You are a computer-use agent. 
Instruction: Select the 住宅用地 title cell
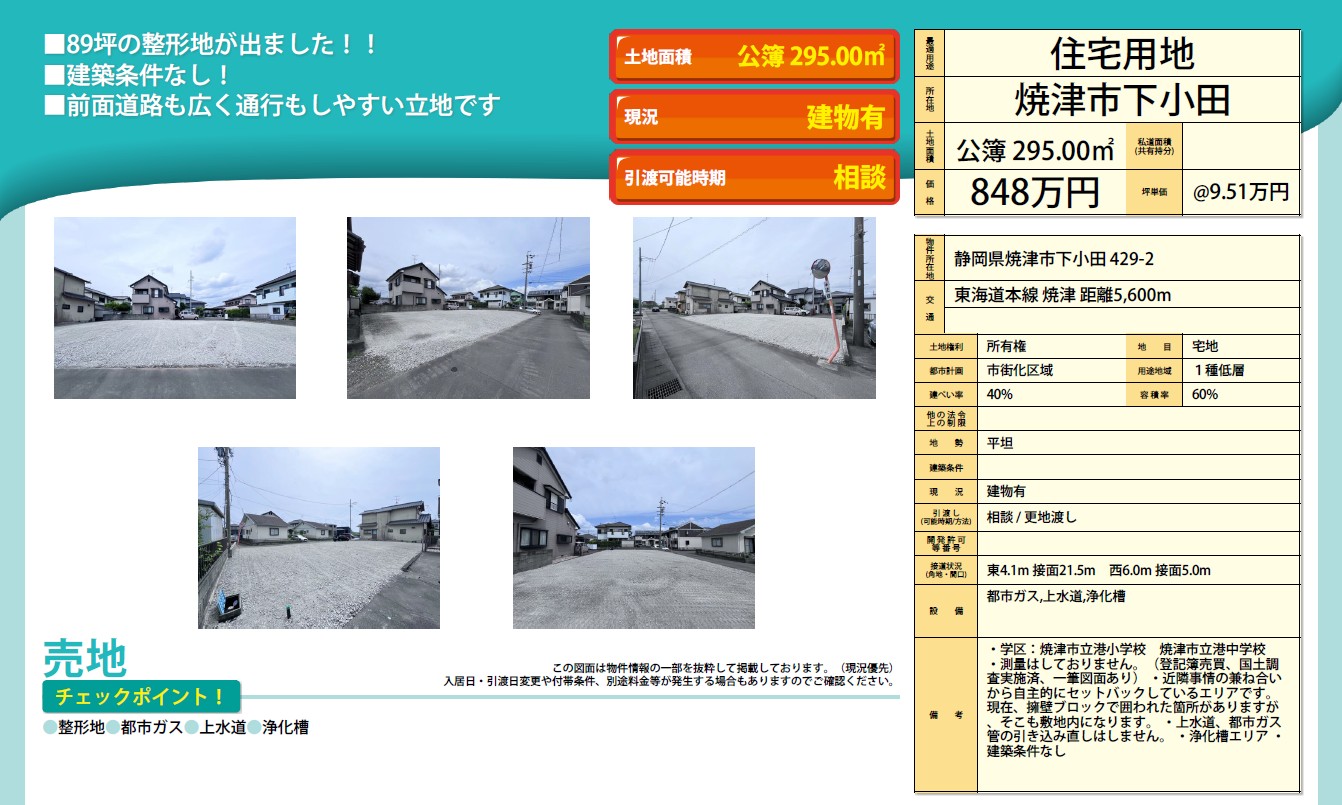click(1121, 53)
